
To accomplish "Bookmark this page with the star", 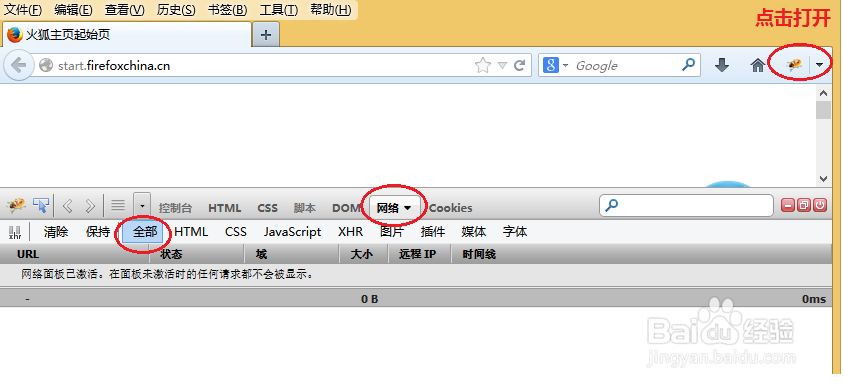I will tap(483, 66).
